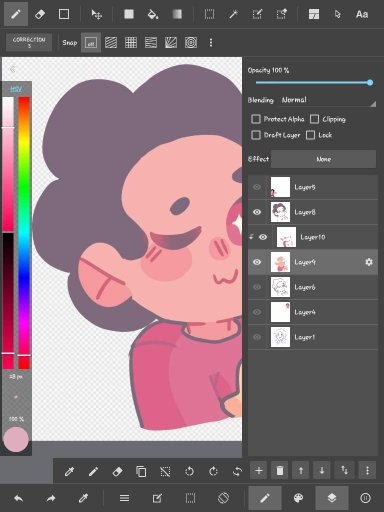The height and width of the screenshot is (512, 384).
Task: Enable the Protect Alpha checkbox
Action: click(x=256, y=119)
